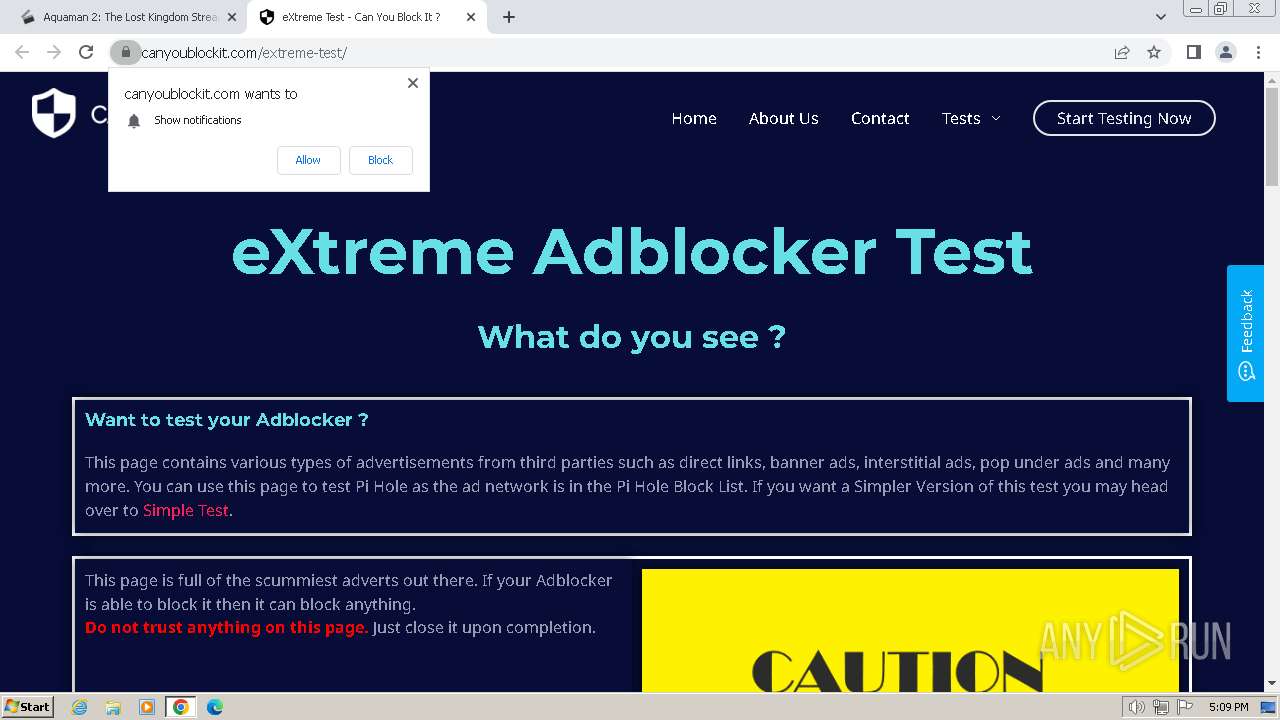Open the Chrome profile avatar
Screen dimensions: 1280x720
(x=1225, y=52)
